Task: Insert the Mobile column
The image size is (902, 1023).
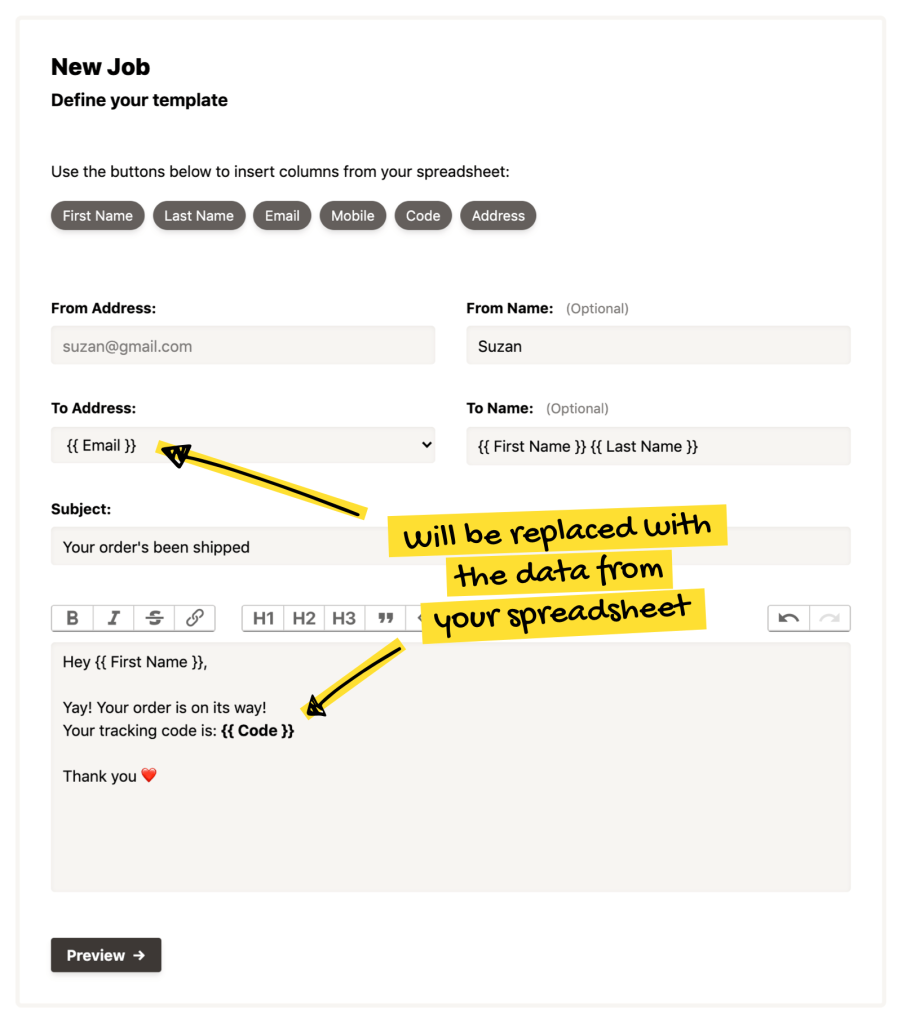Action: [x=352, y=215]
